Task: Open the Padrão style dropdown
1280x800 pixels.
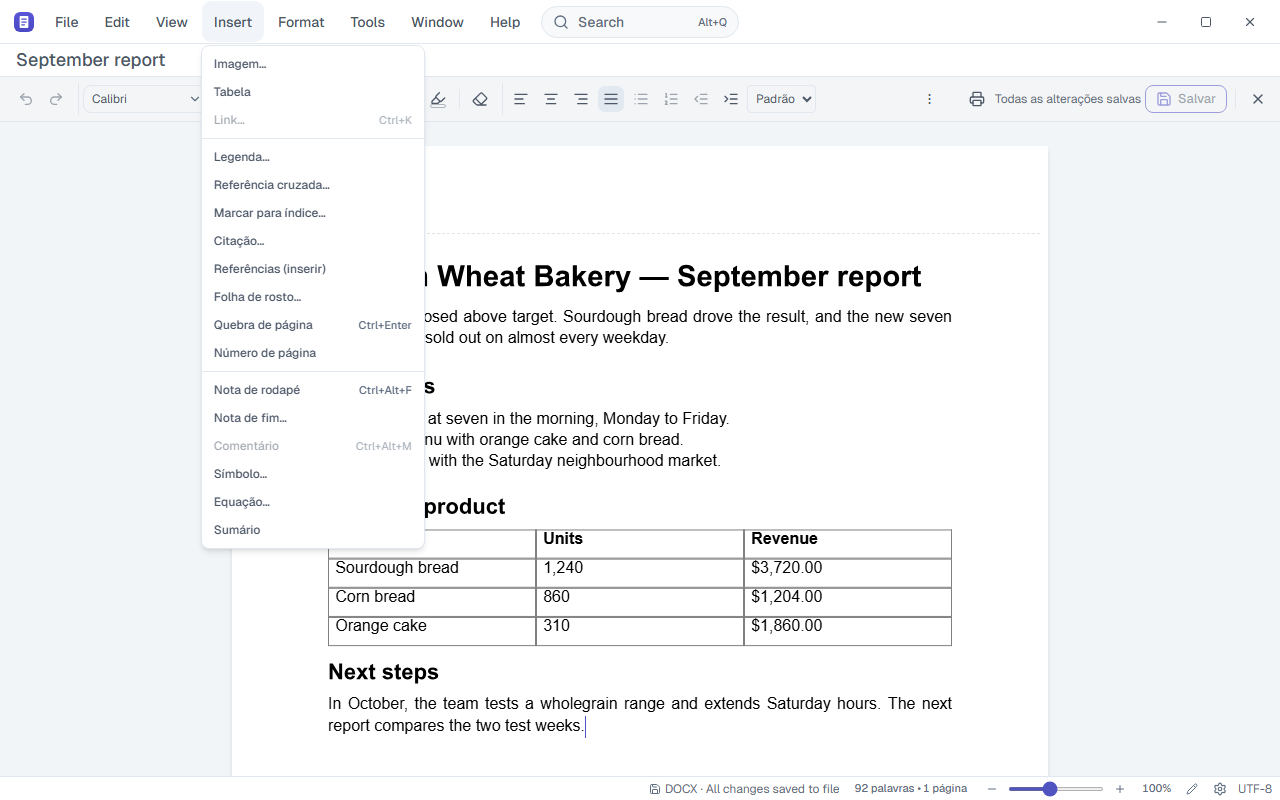Action: point(781,99)
